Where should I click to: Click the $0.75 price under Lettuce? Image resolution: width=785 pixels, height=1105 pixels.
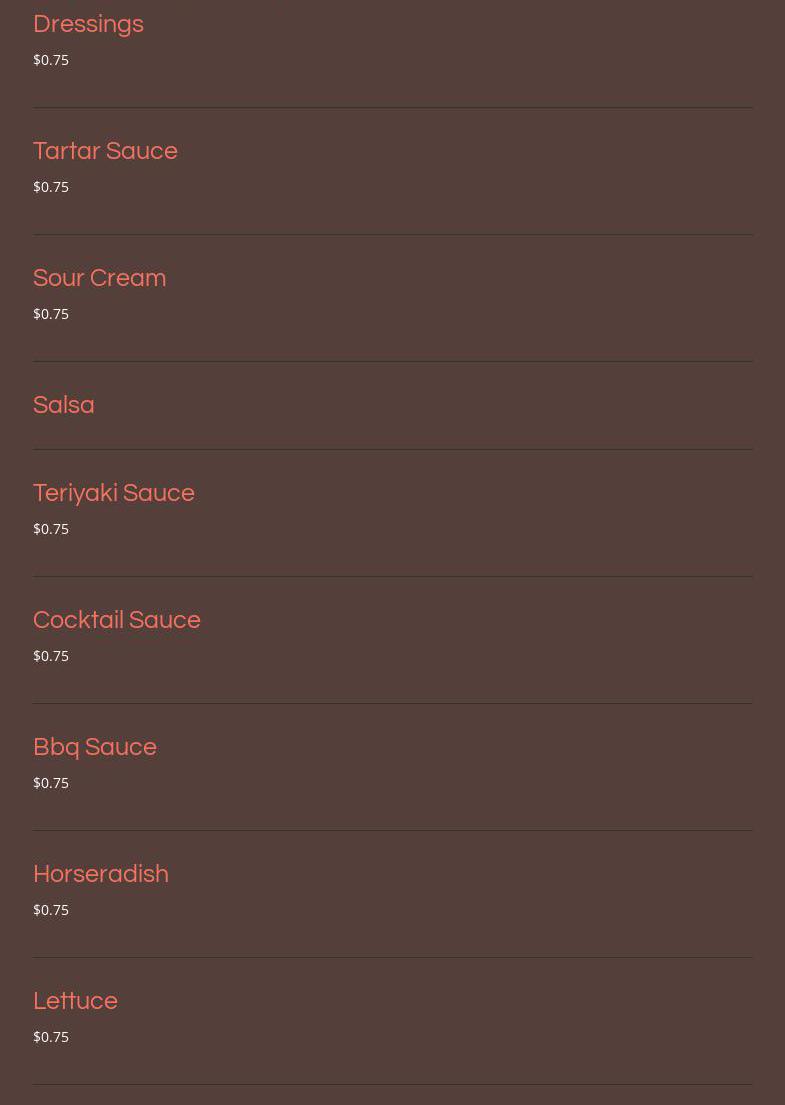51,1037
